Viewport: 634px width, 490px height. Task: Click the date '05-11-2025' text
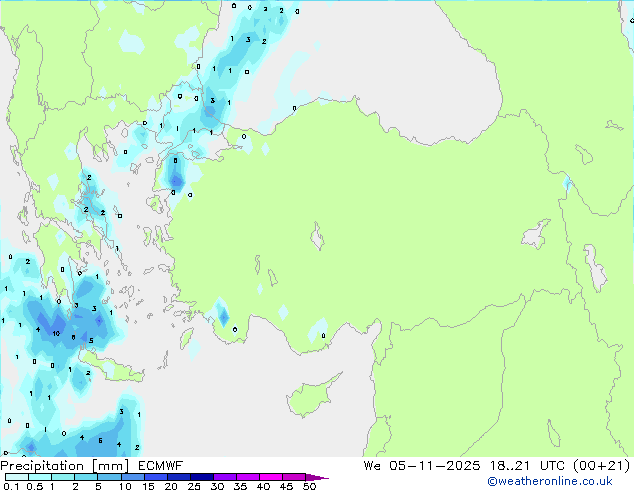435,466
